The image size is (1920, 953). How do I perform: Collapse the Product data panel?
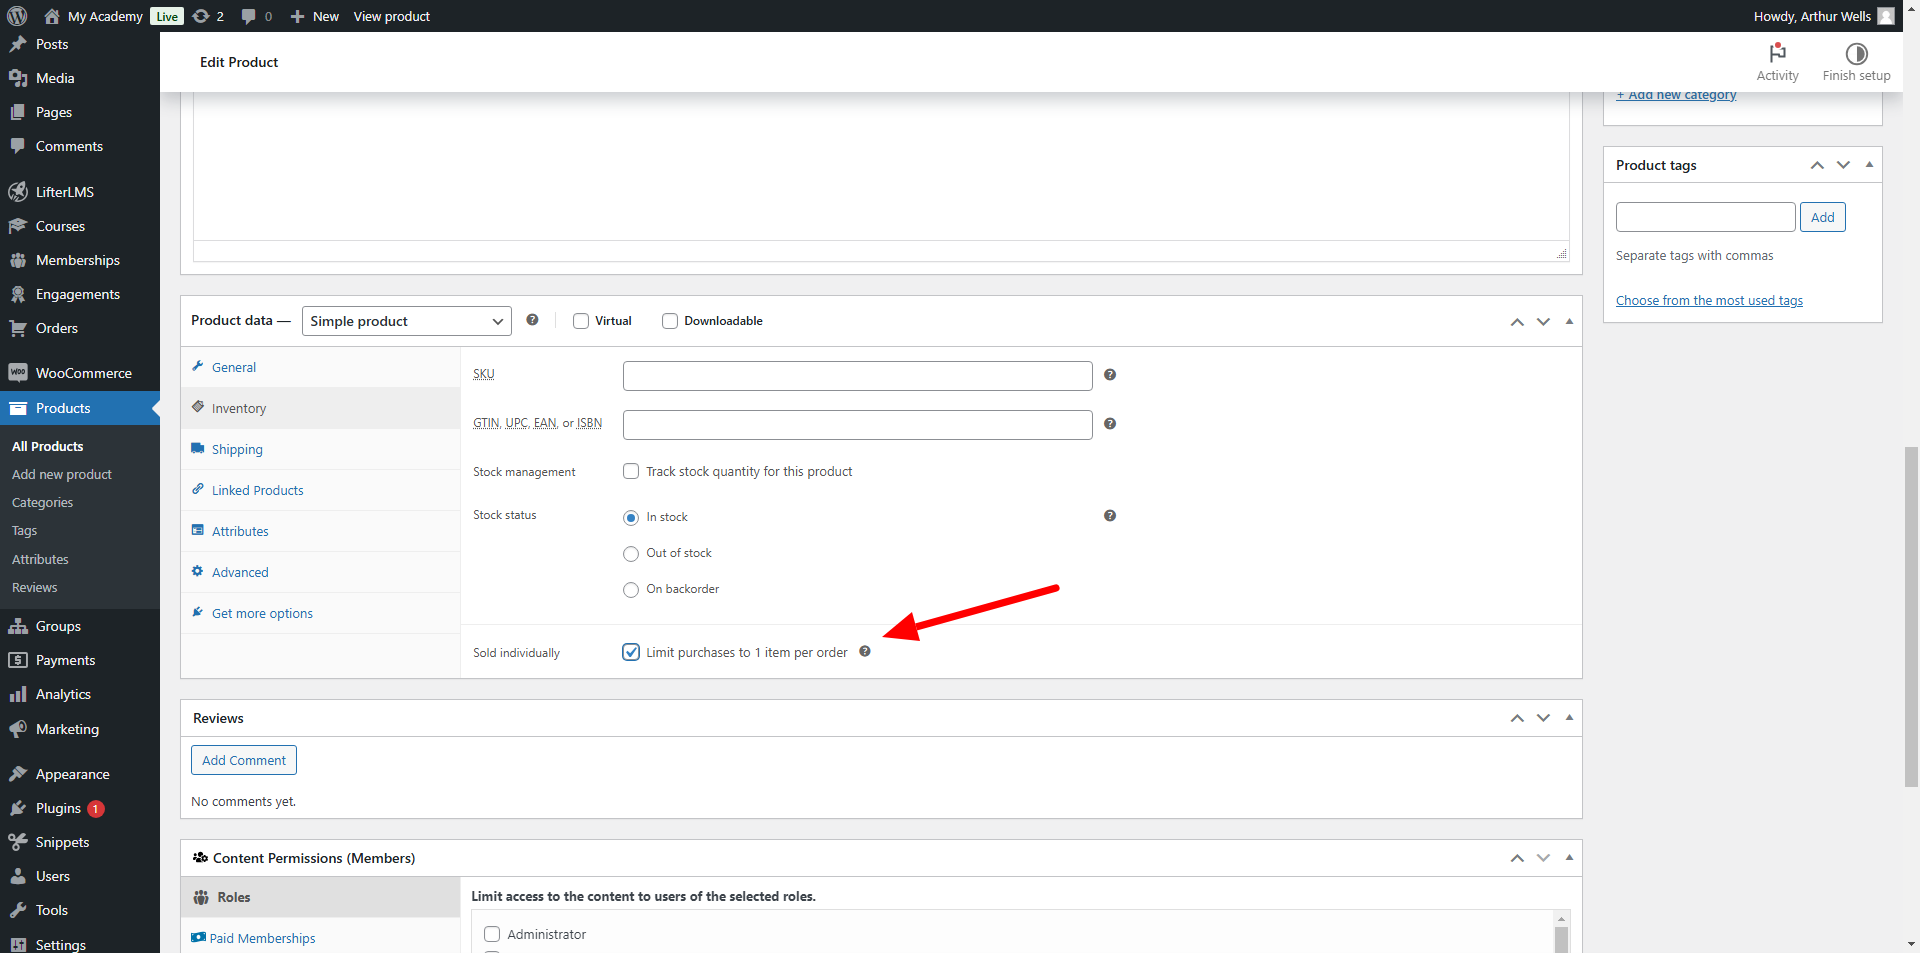[1569, 321]
